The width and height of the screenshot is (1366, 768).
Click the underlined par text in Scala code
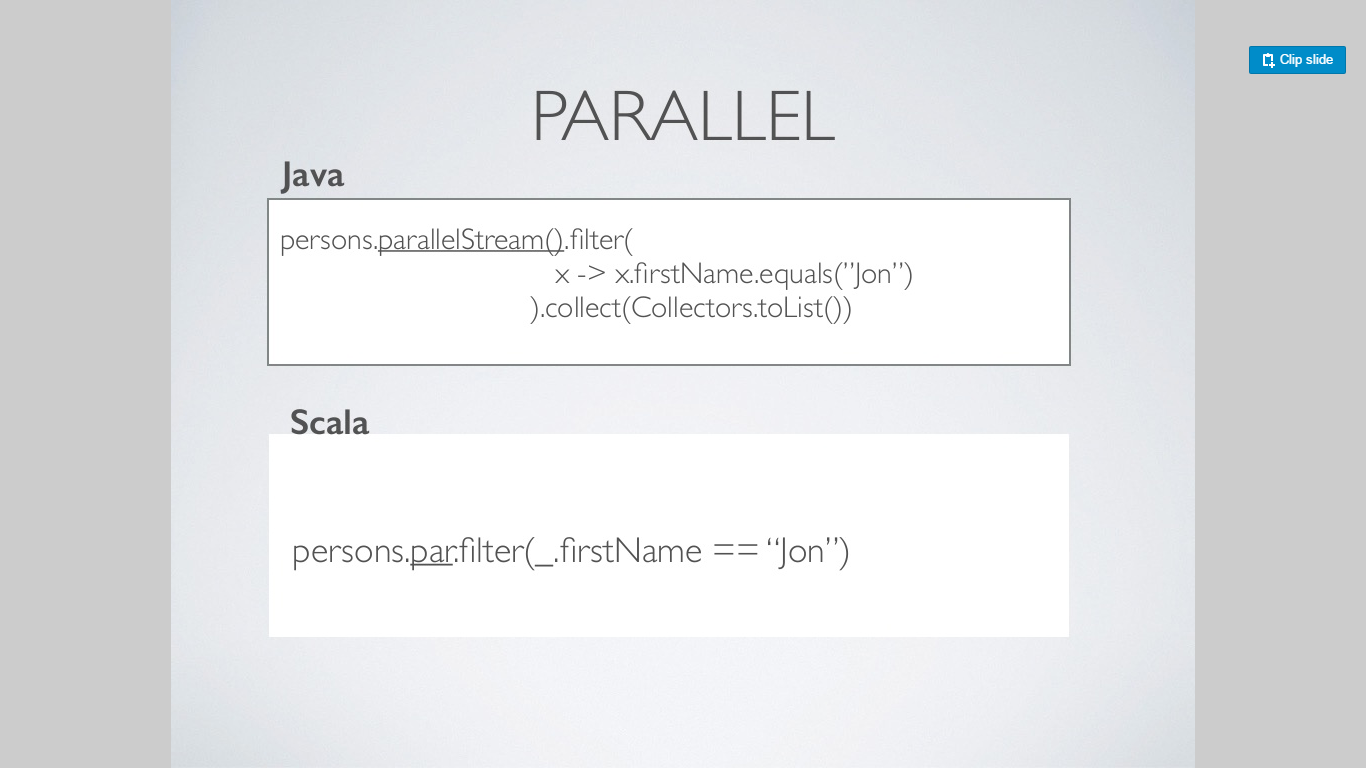click(x=432, y=552)
